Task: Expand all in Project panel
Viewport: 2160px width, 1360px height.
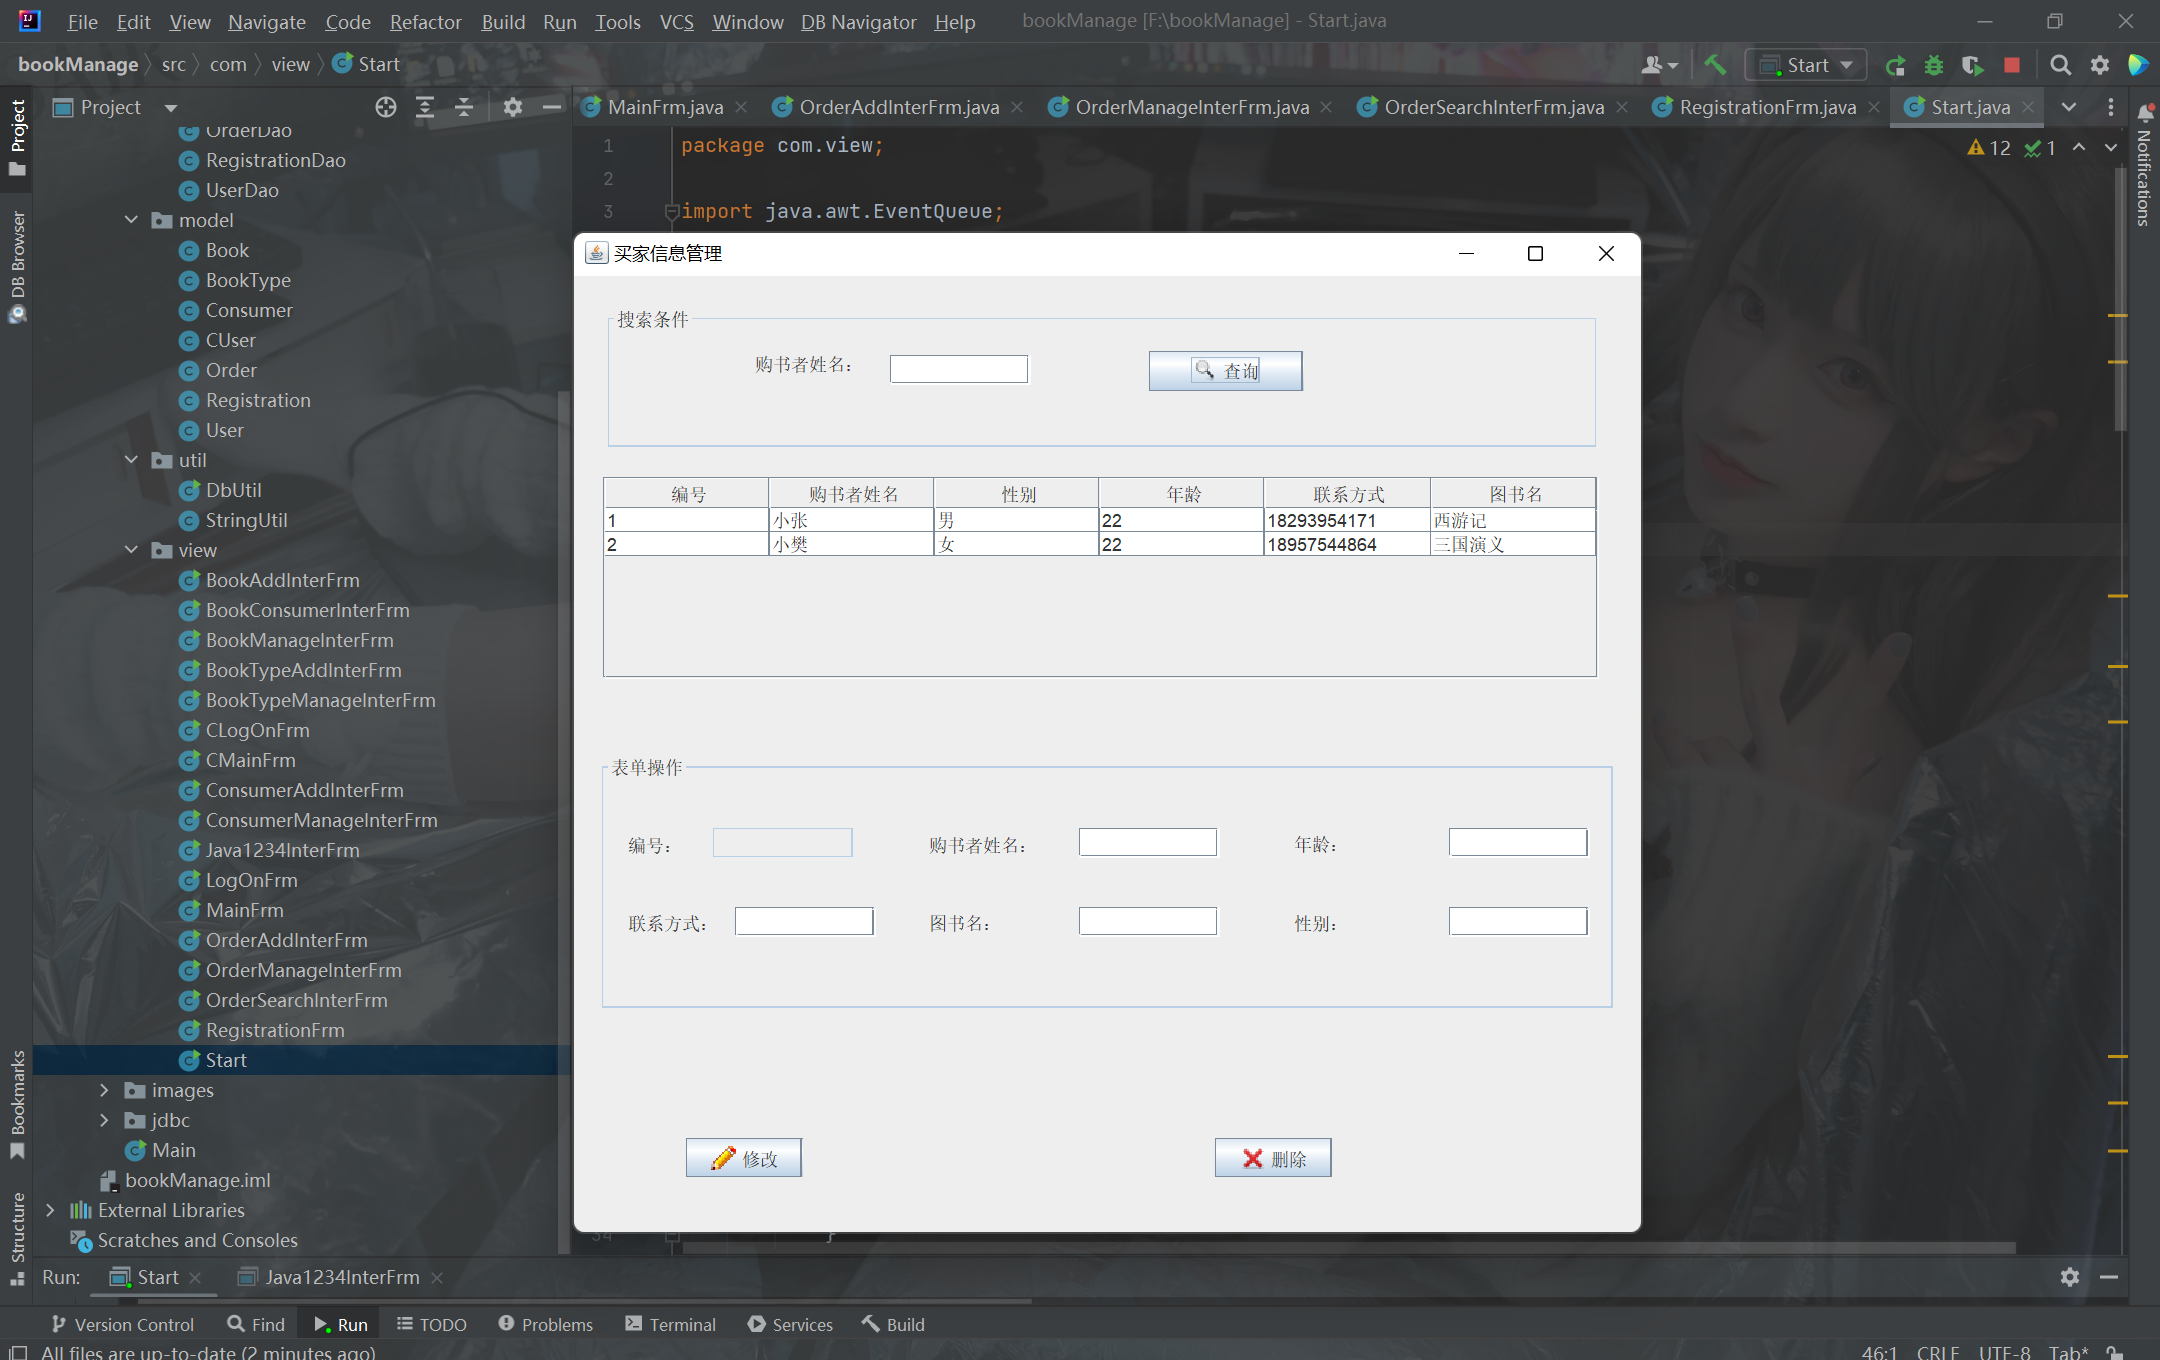Action: [x=425, y=107]
